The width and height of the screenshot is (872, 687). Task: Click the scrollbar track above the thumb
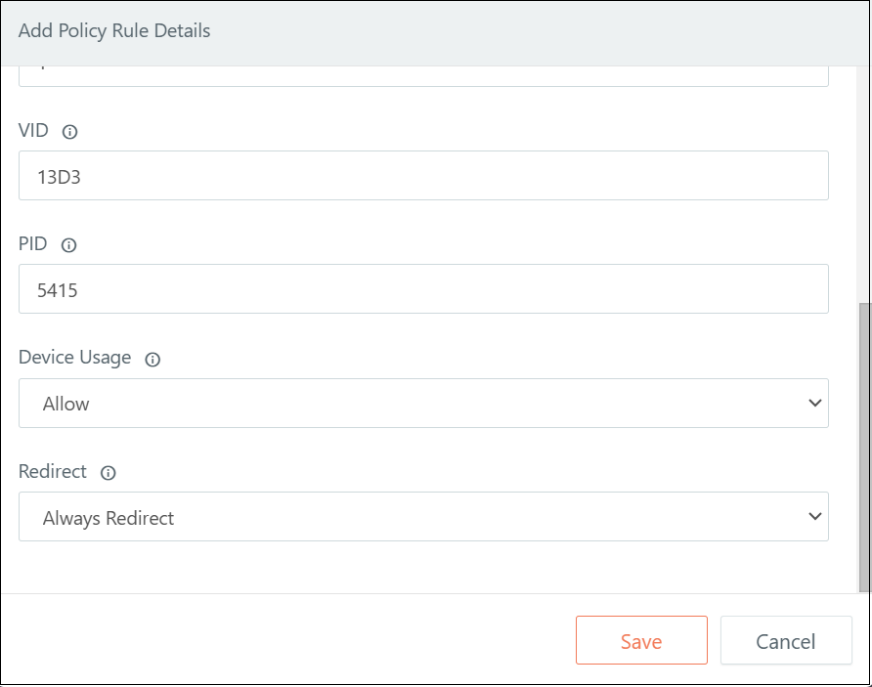864,185
